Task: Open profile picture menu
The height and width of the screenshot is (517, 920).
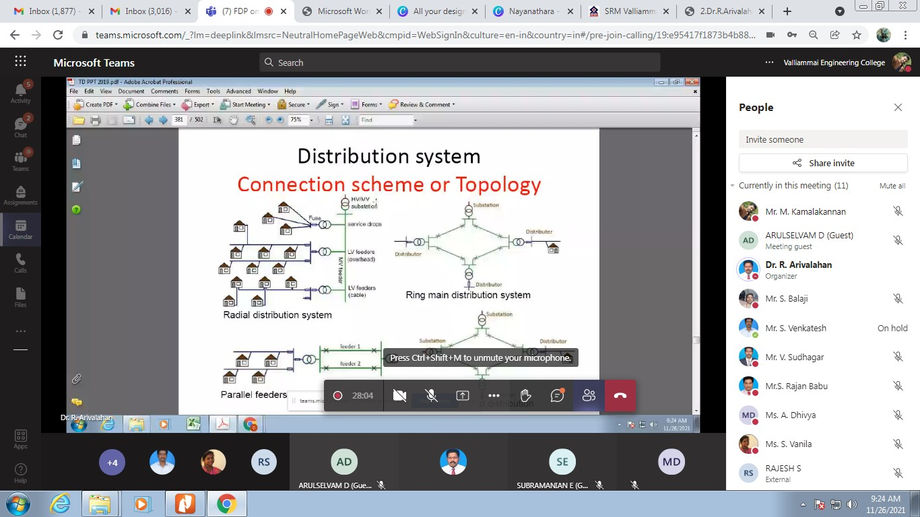Action: coord(901,62)
